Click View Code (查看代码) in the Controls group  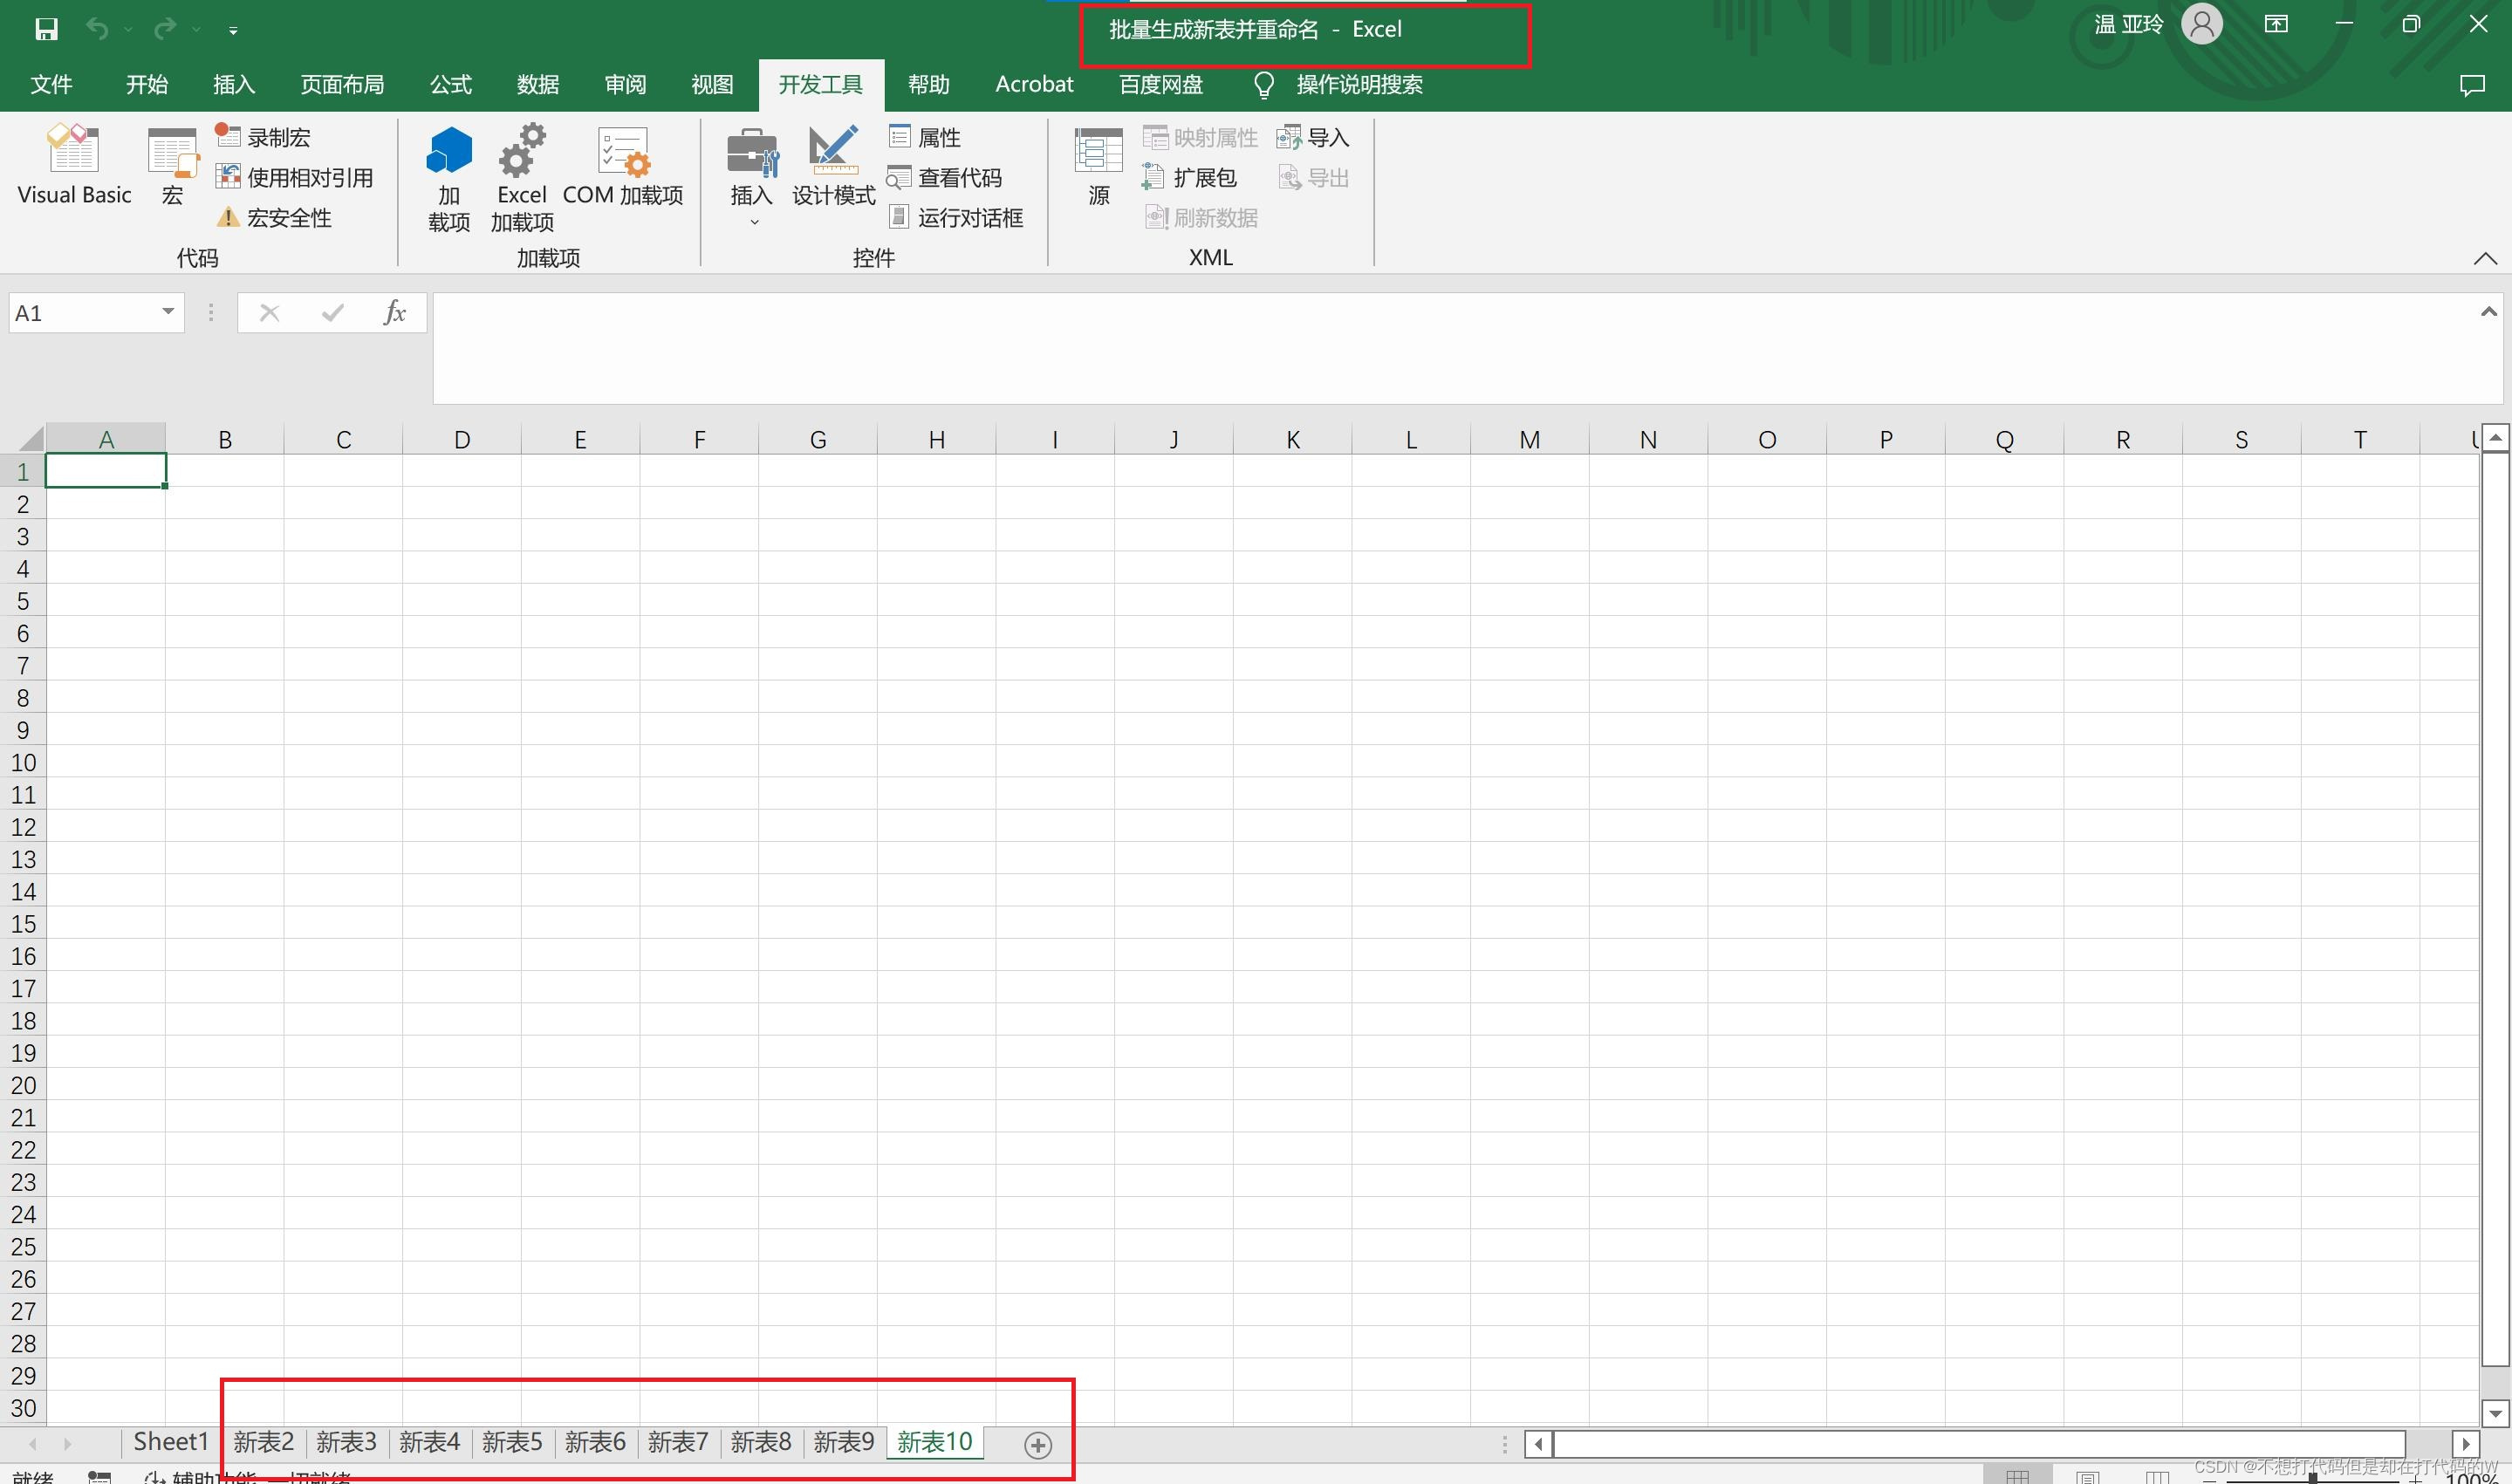pyautogui.click(x=945, y=177)
